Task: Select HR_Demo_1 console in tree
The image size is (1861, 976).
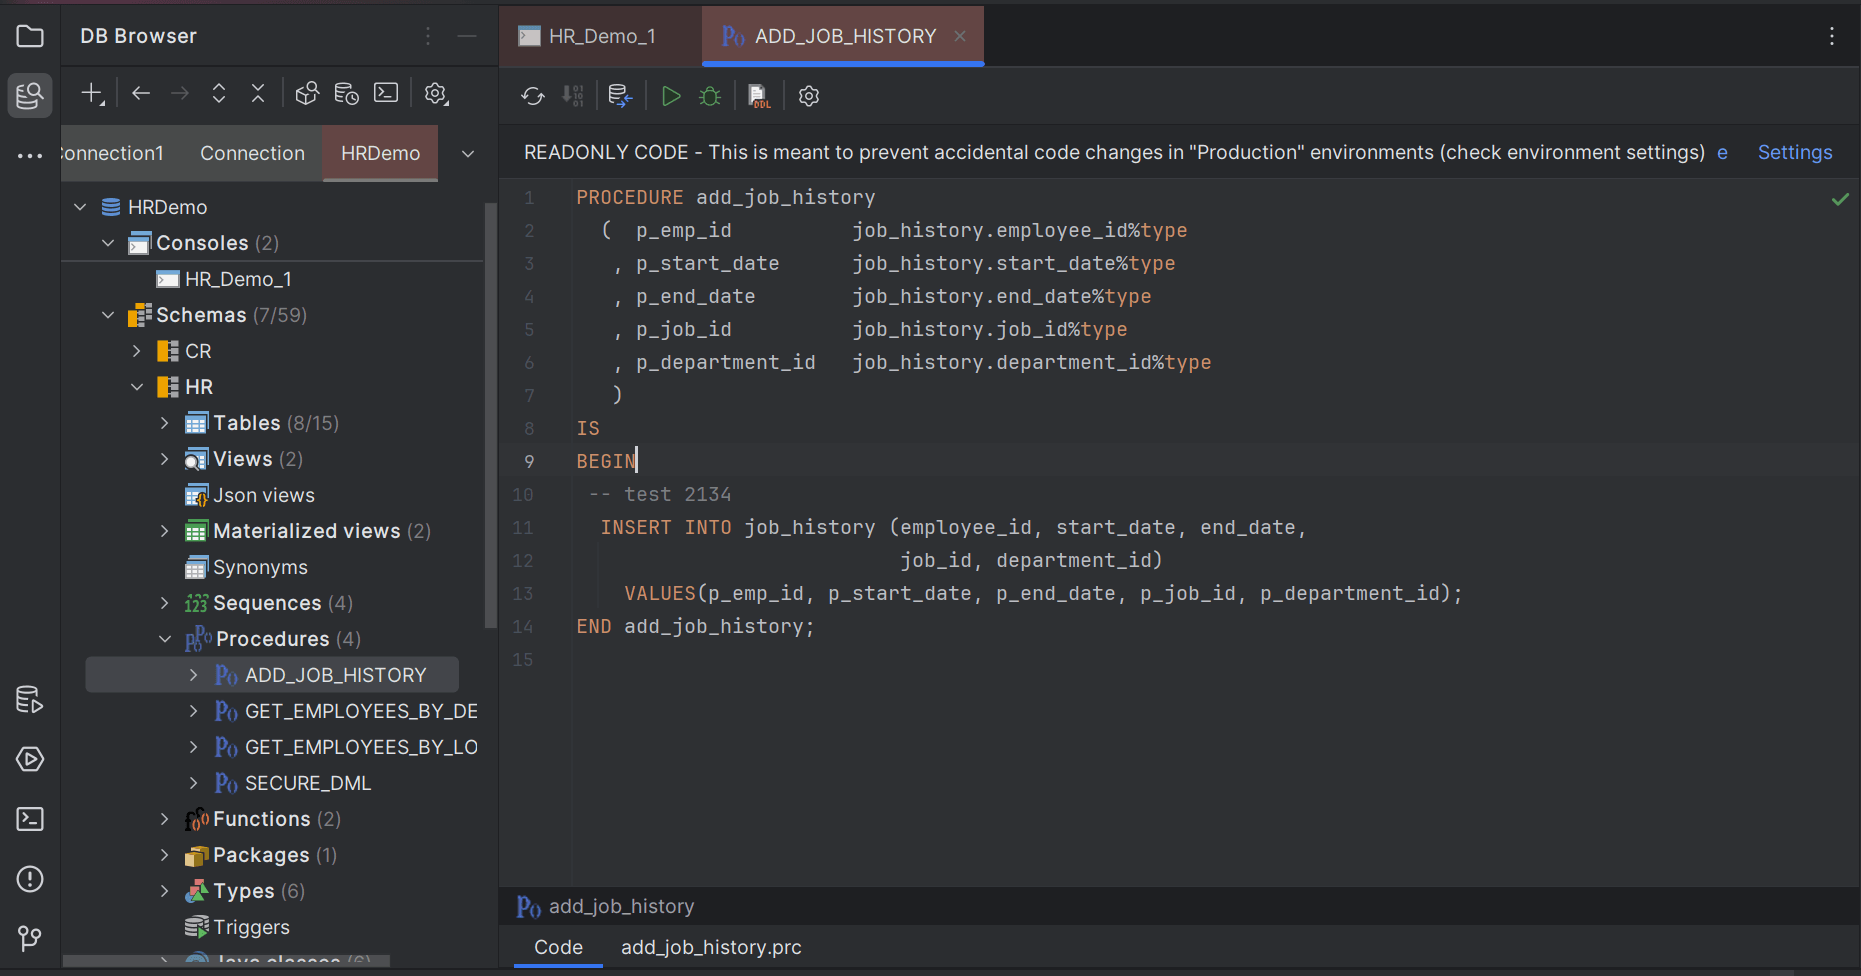Action: tap(238, 279)
